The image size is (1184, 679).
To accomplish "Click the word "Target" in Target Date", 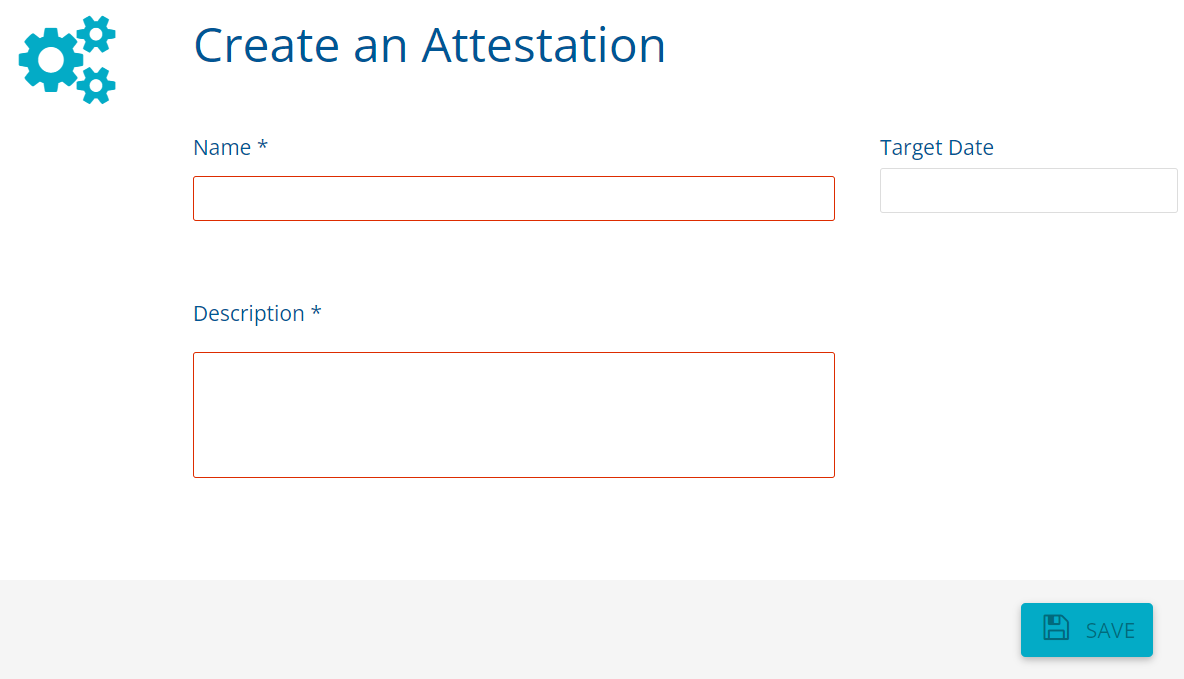I will tap(910, 148).
